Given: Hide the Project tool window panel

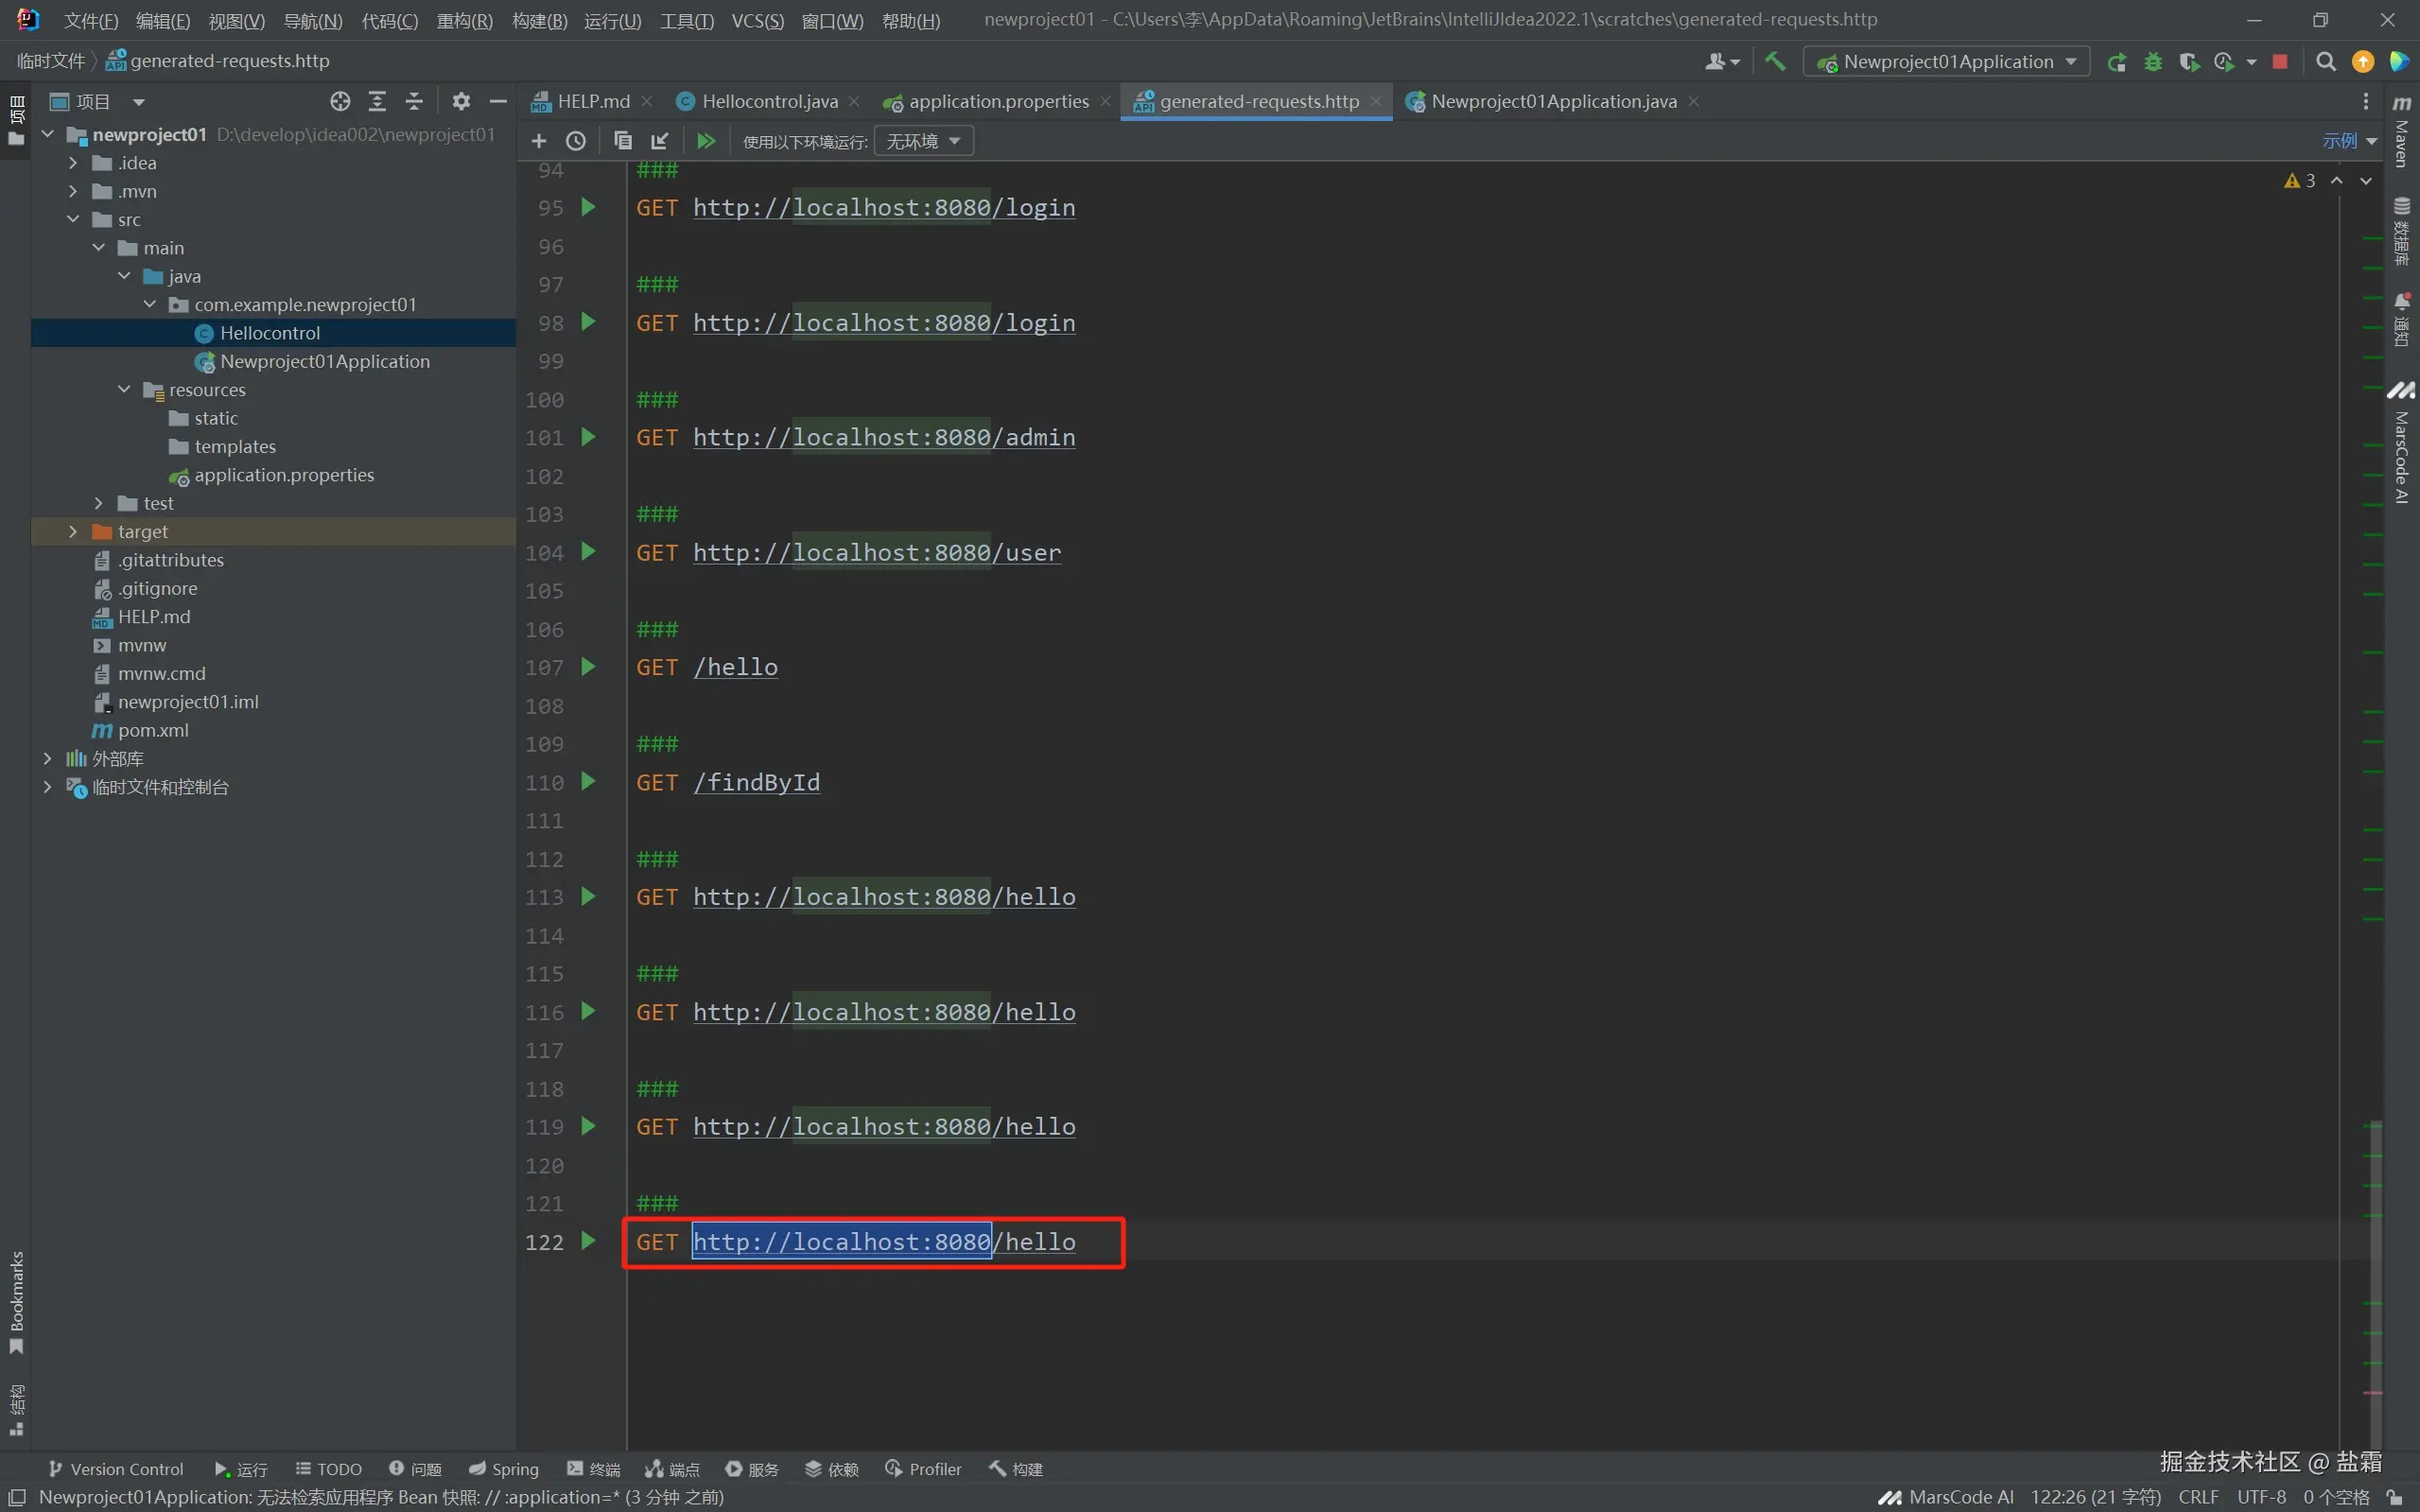Looking at the screenshot, I should coord(498,101).
